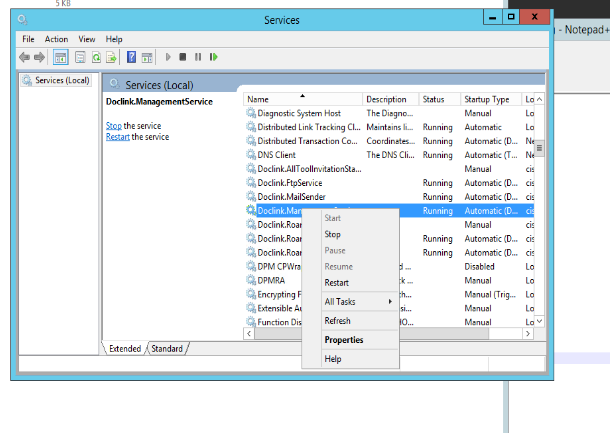Click the Back arrow toolbar icon

[x=24, y=57]
